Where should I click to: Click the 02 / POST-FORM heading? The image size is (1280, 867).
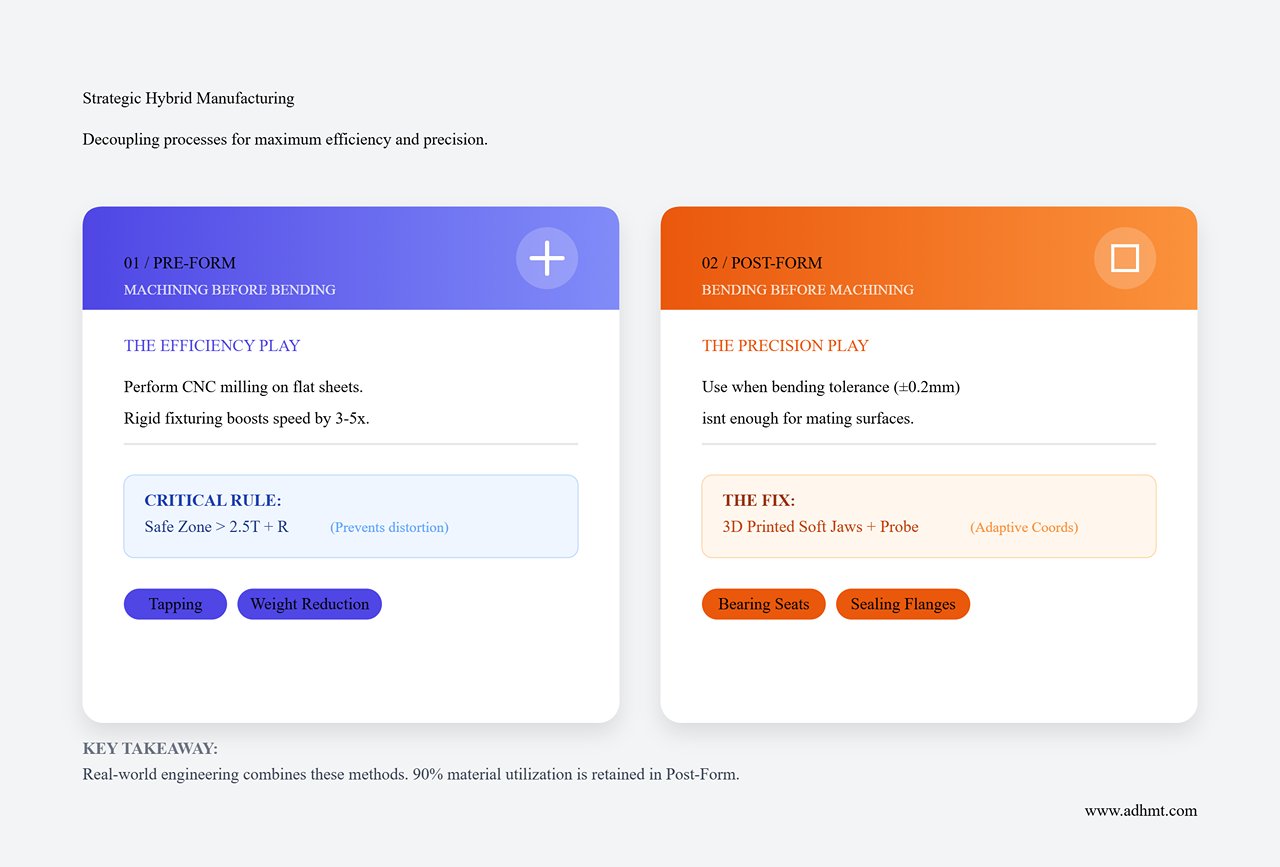[x=762, y=263]
